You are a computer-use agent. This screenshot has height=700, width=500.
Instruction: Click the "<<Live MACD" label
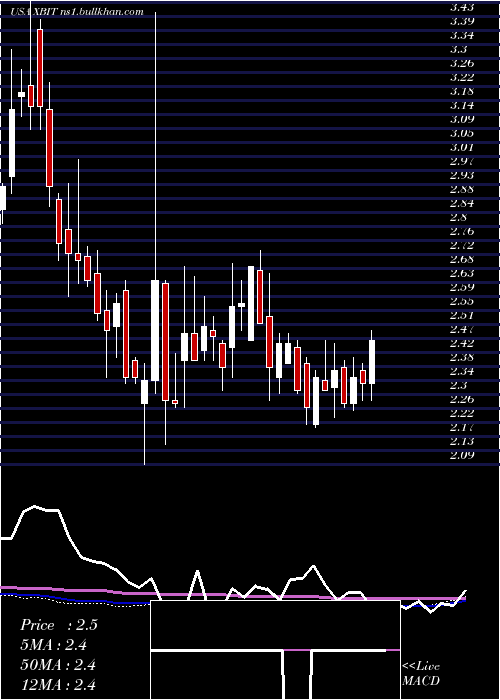421,674
